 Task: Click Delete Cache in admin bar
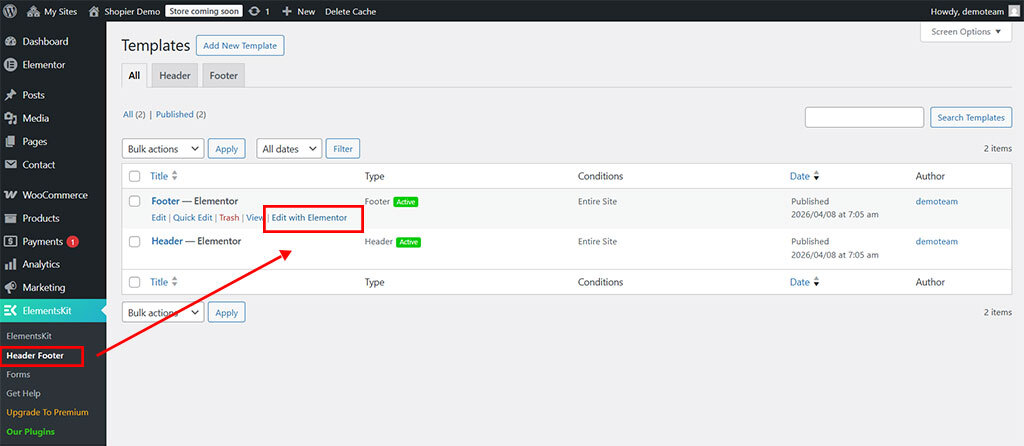tap(351, 11)
